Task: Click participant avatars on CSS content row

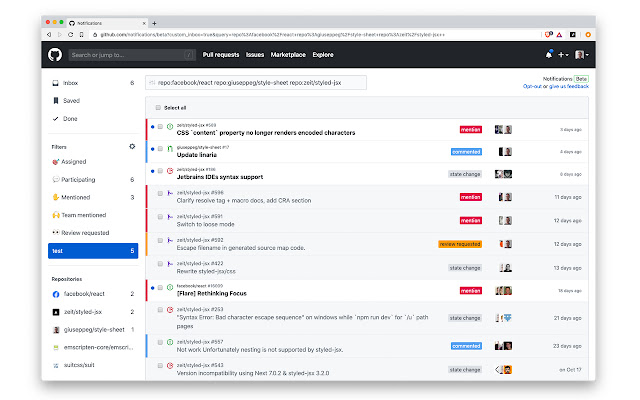Action: (503, 130)
